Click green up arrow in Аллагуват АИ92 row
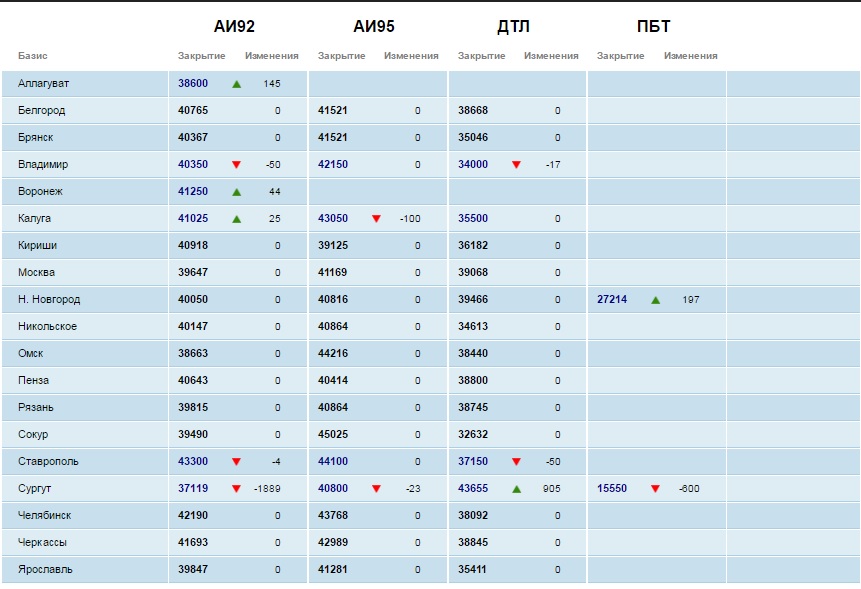This screenshot has width=861, height=589. (236, 84)
